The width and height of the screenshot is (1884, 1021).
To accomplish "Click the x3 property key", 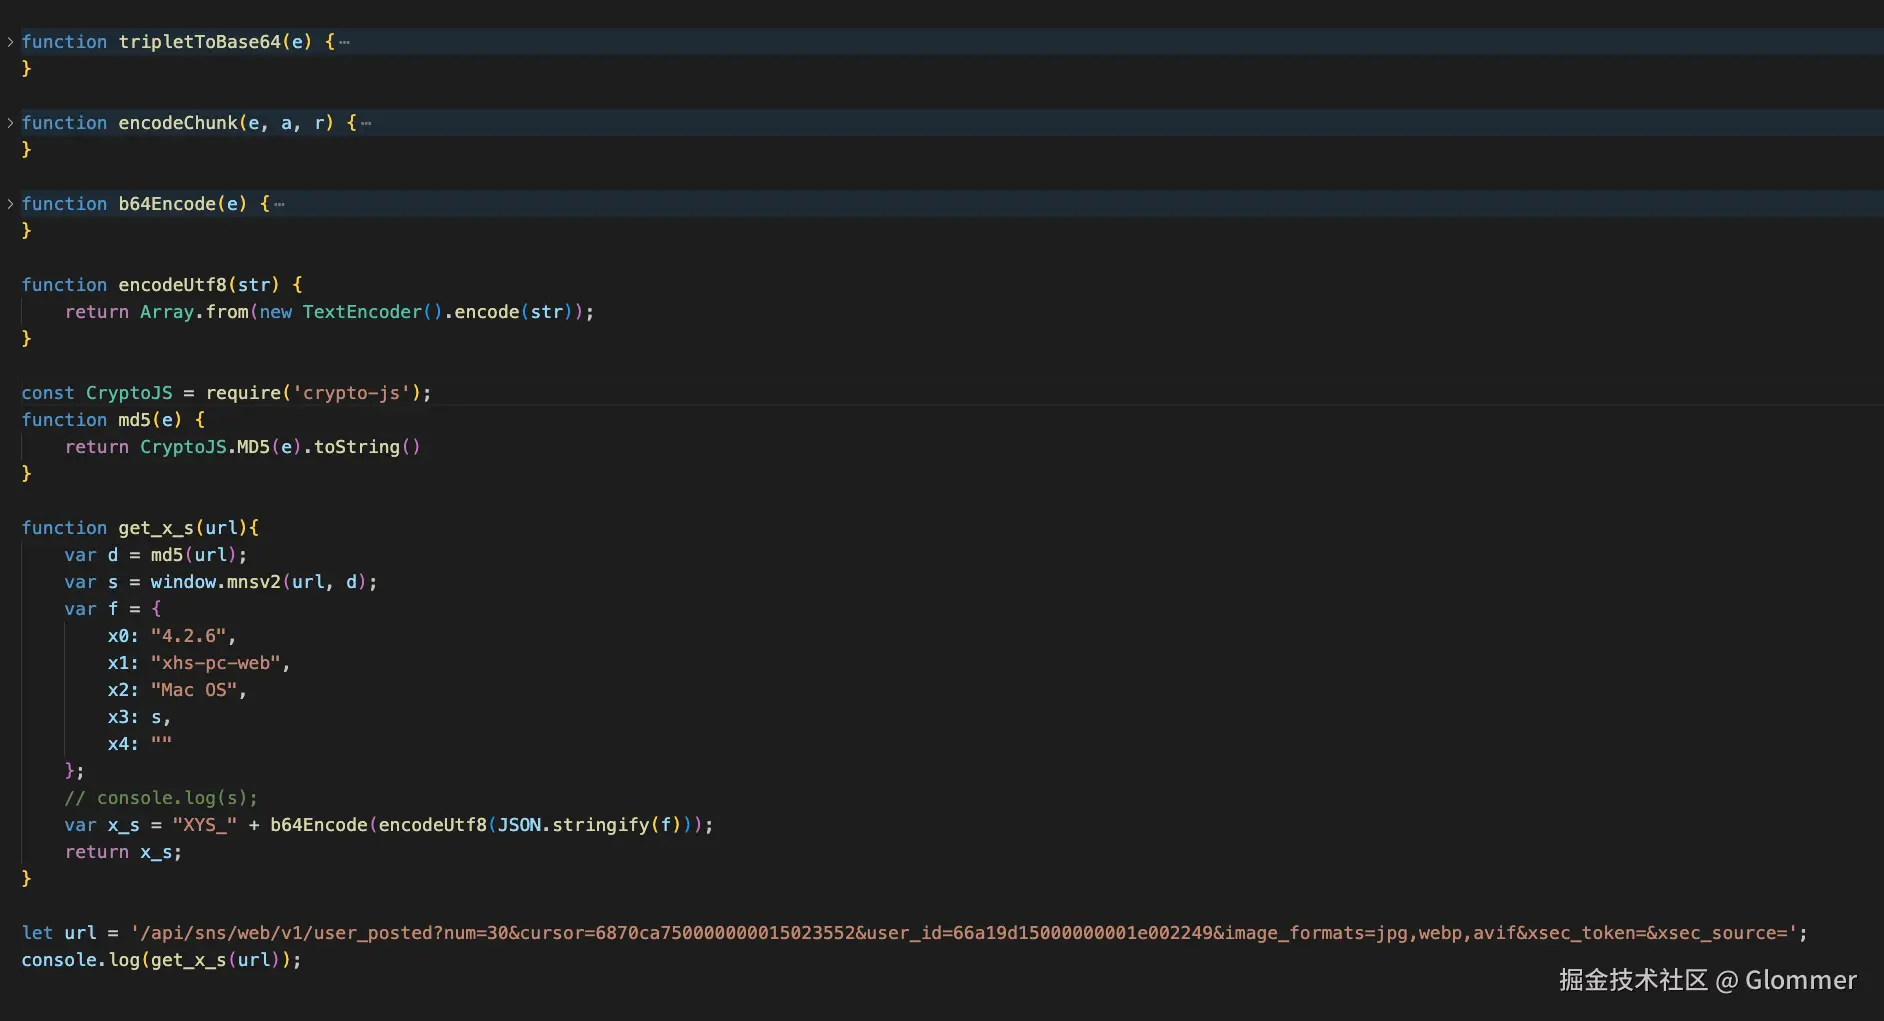I will click(x=118, y=717).
